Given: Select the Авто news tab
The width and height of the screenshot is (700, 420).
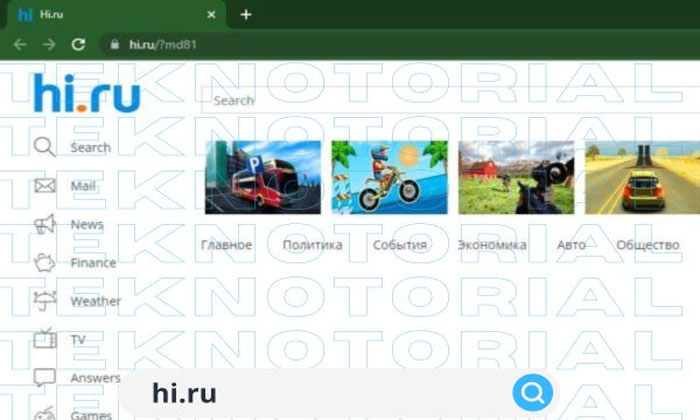Looking at the screenshot, I should (571, 245).
